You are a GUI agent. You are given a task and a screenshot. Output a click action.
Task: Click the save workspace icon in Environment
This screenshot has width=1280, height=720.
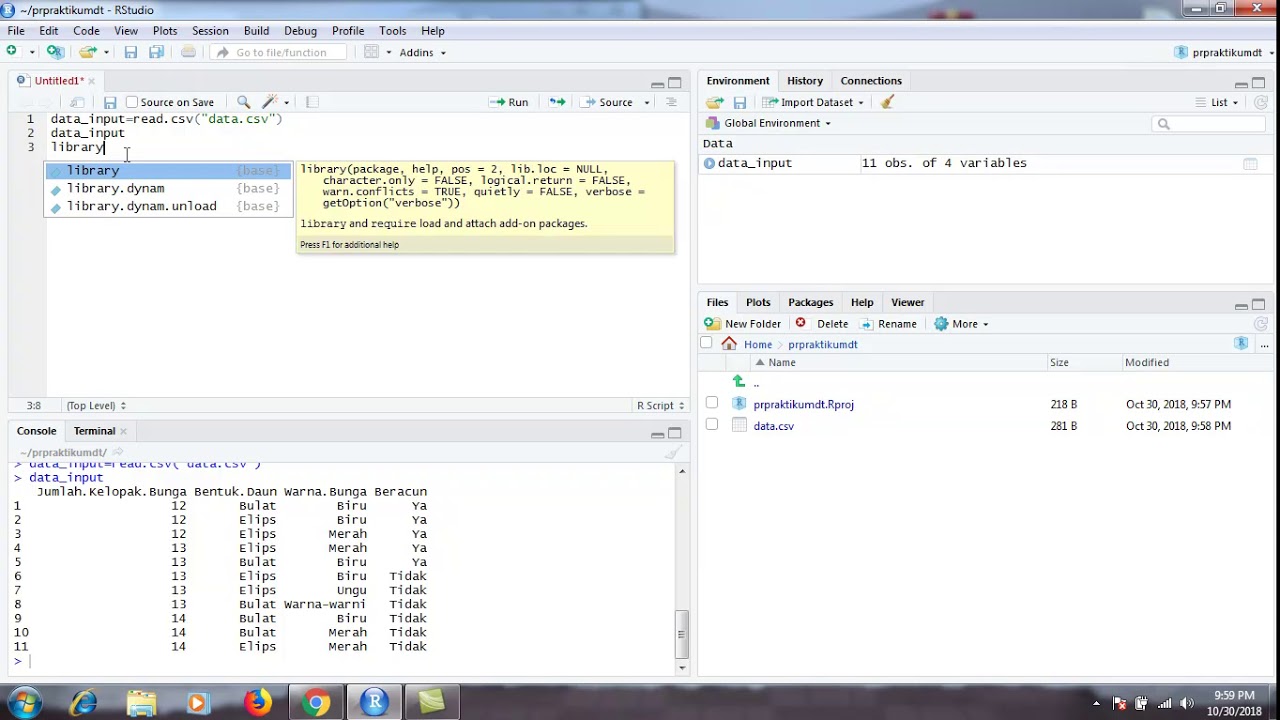(x=740, y=102)
